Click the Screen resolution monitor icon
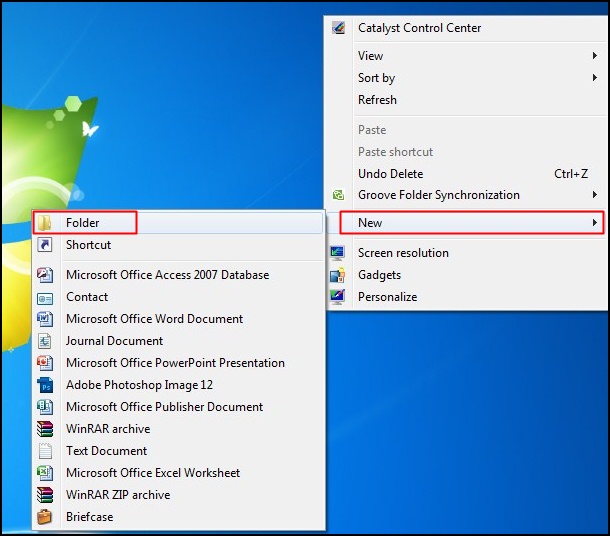Screen dimensions: 610x536 coord(337,253)
